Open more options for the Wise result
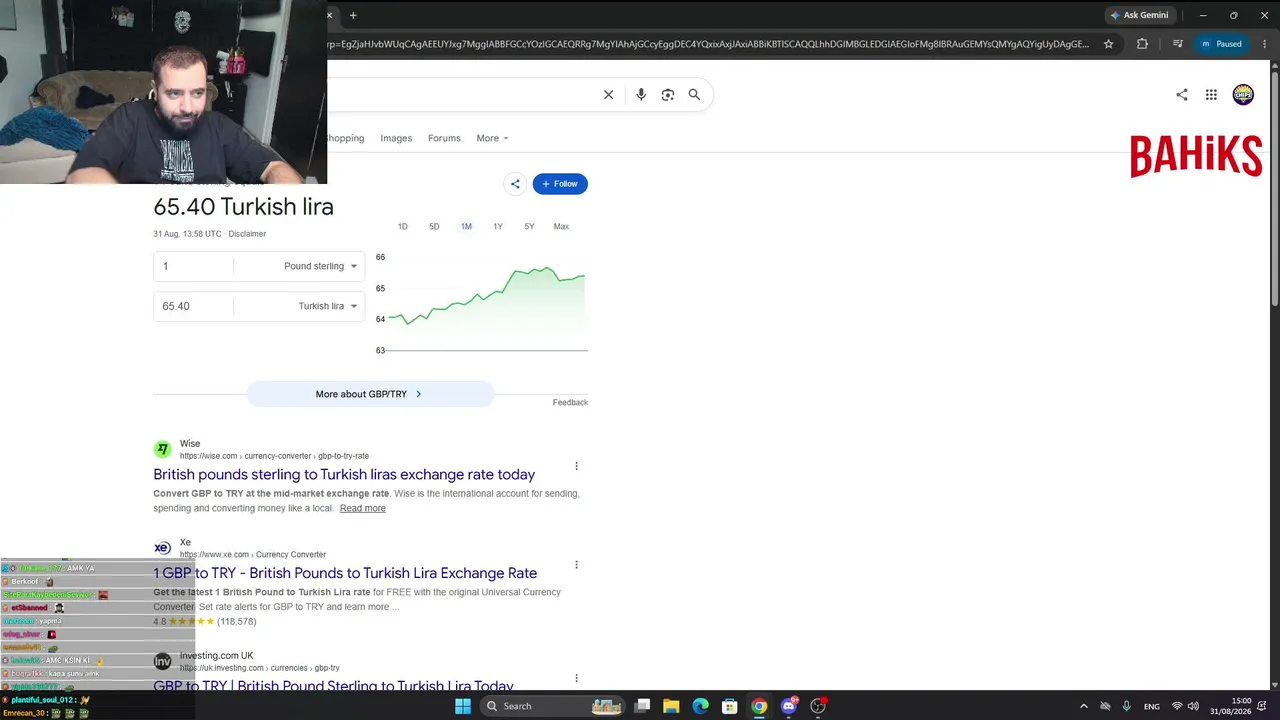The height and width of the screenshot is (720, 1280). [576, 466]
